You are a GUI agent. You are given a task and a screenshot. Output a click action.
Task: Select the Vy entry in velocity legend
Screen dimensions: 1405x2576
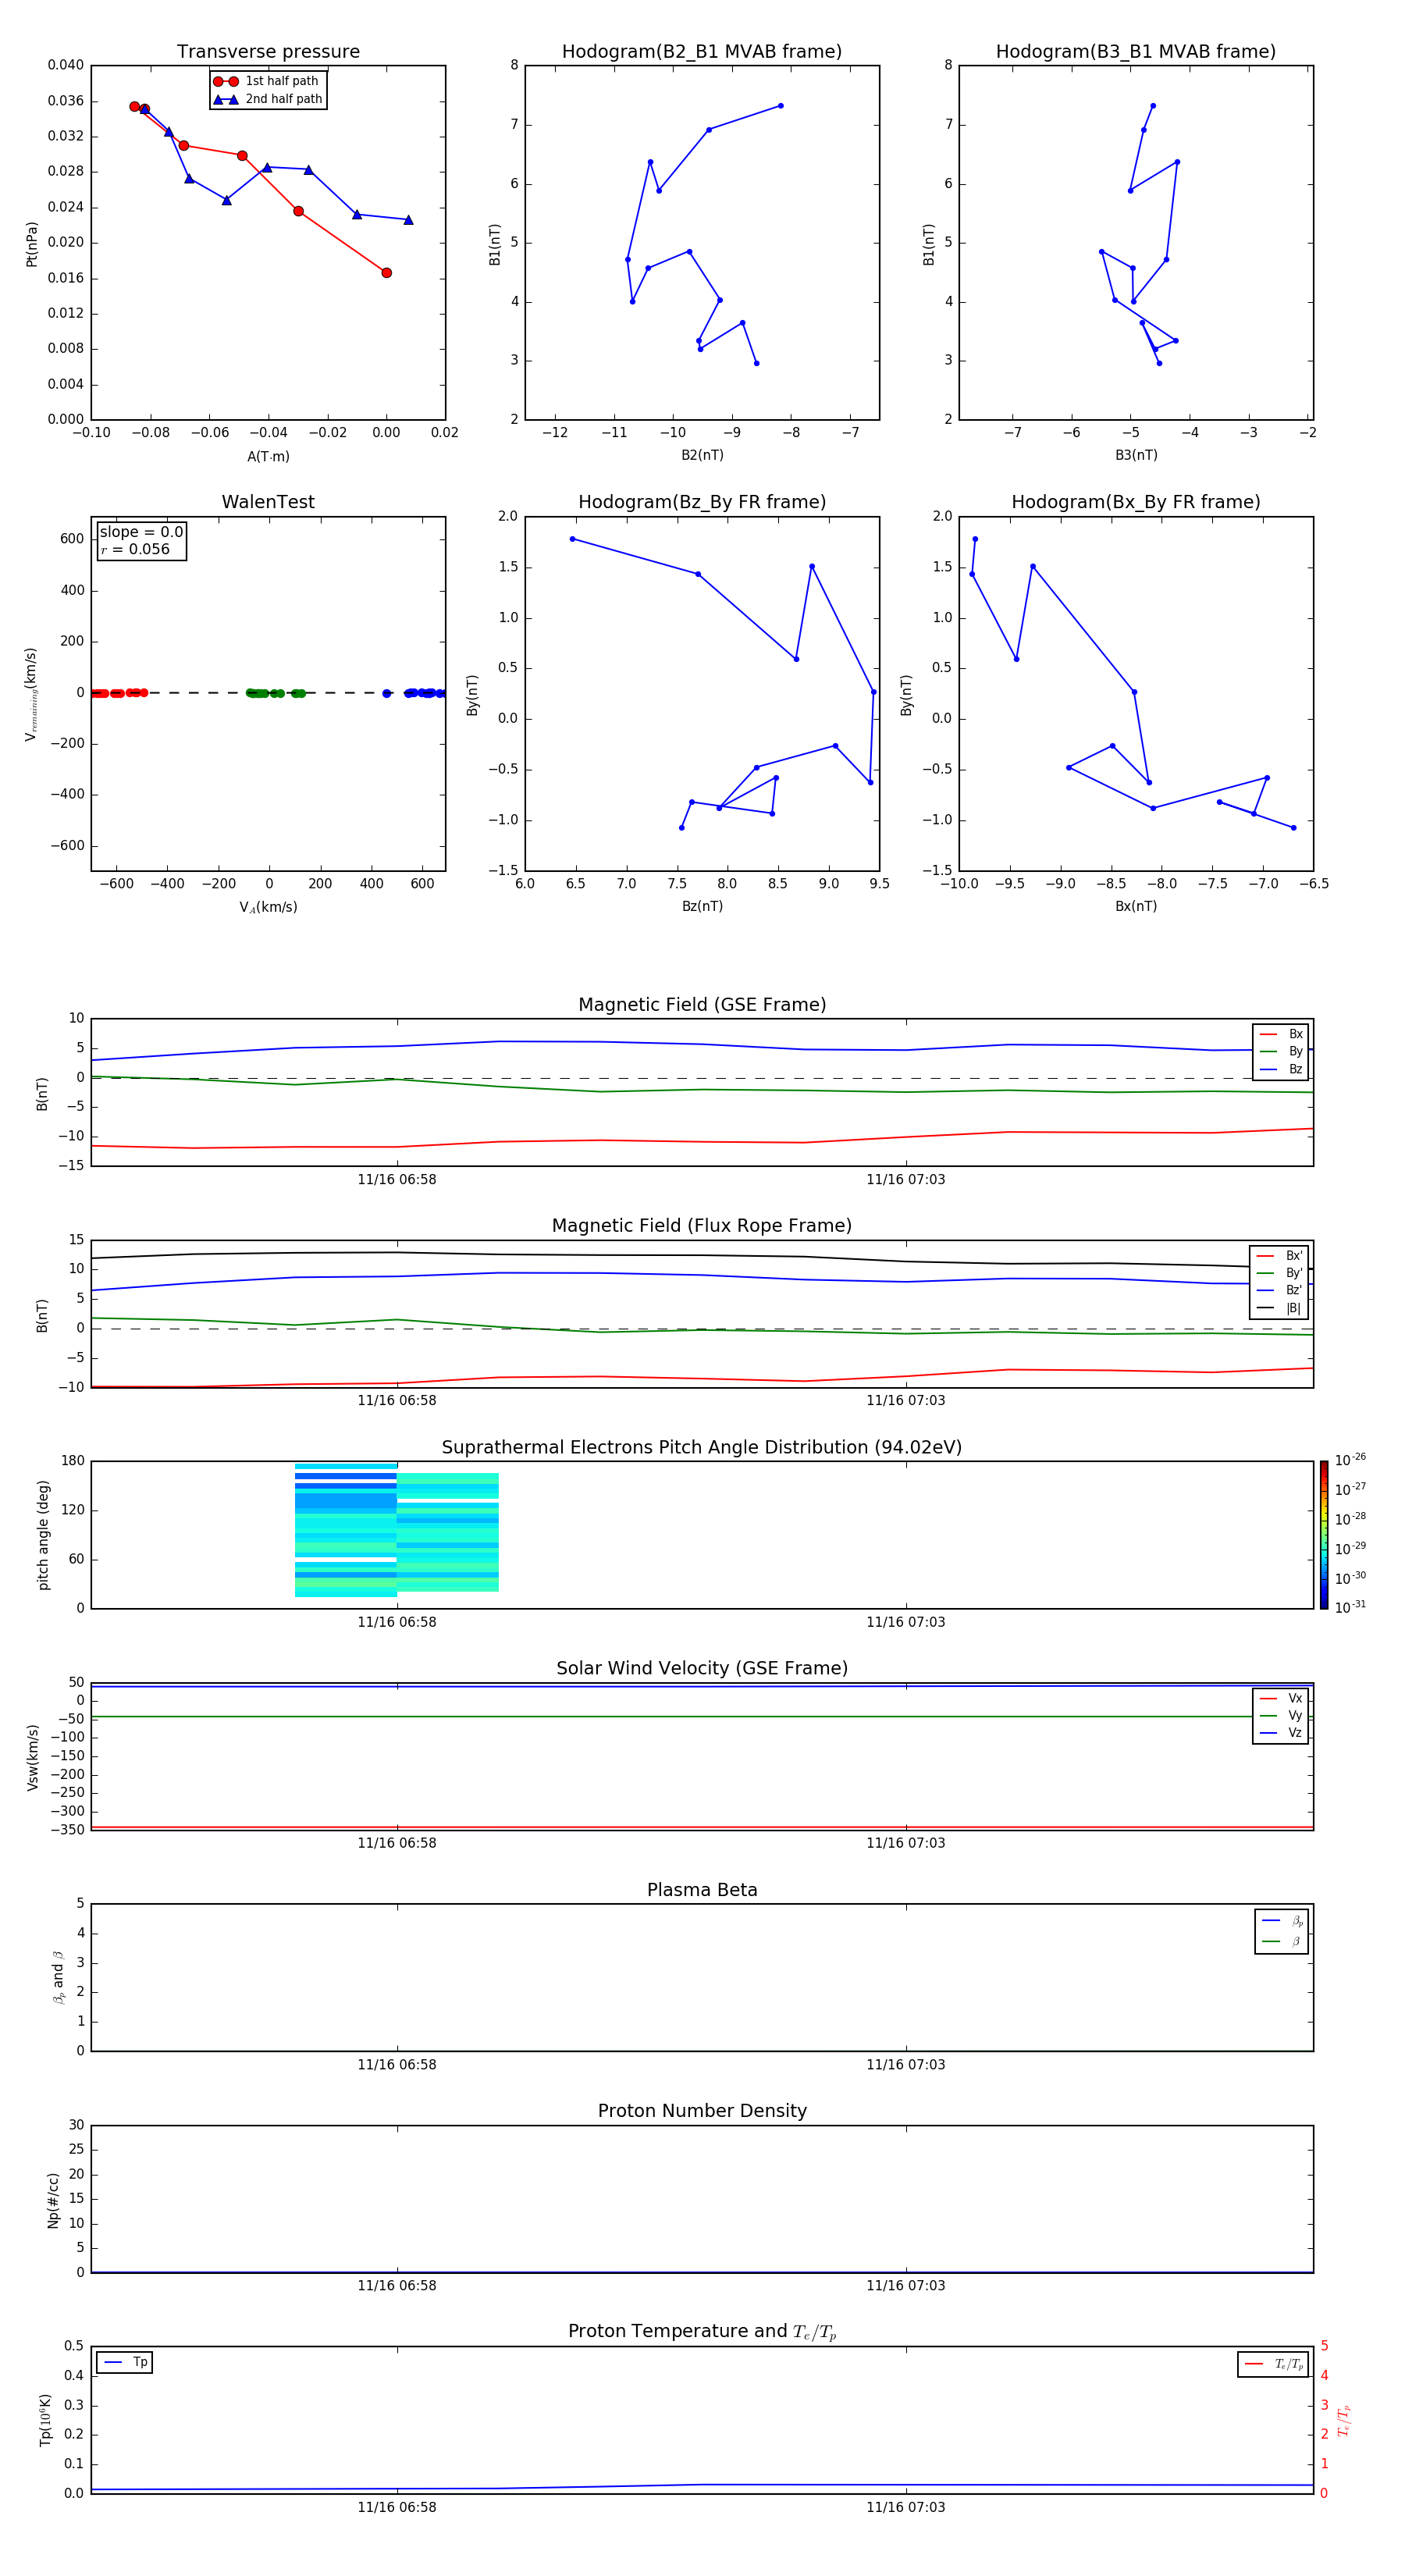[x=1281, y=1716]
